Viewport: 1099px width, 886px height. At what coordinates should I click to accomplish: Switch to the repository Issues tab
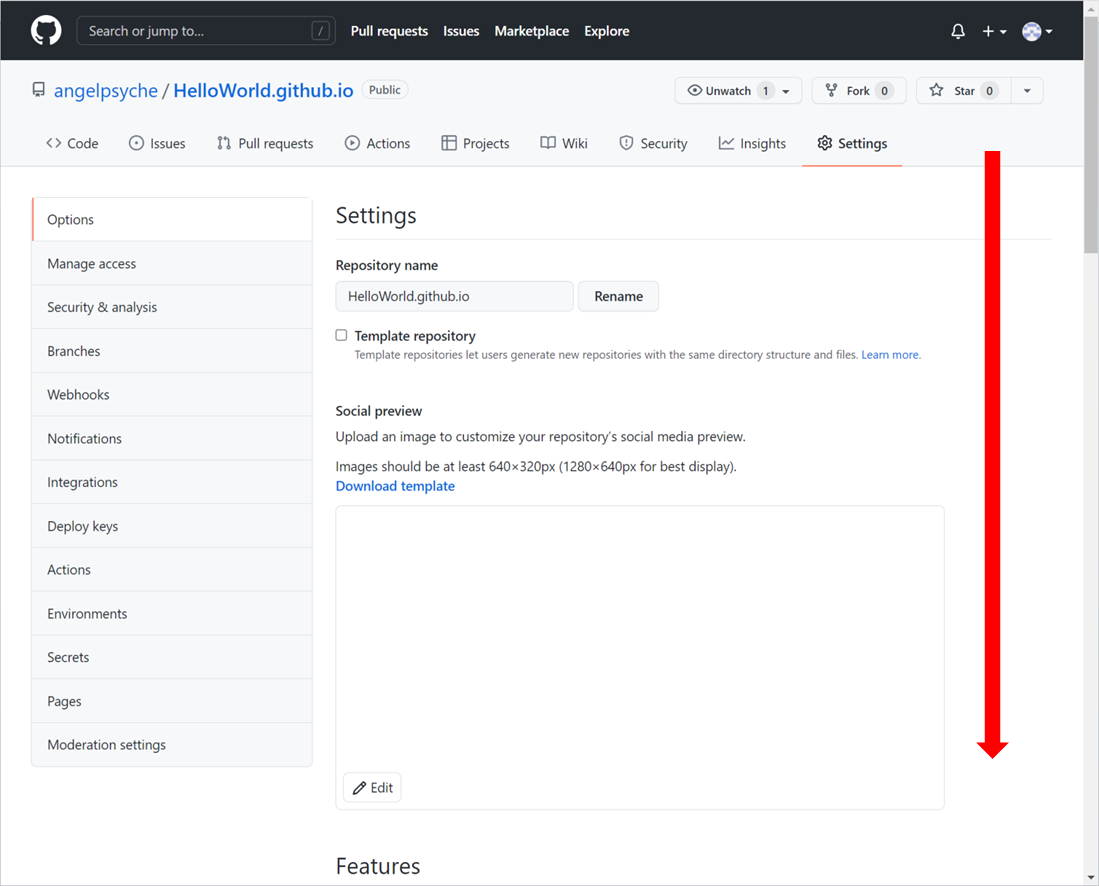[x=157, y=143]
